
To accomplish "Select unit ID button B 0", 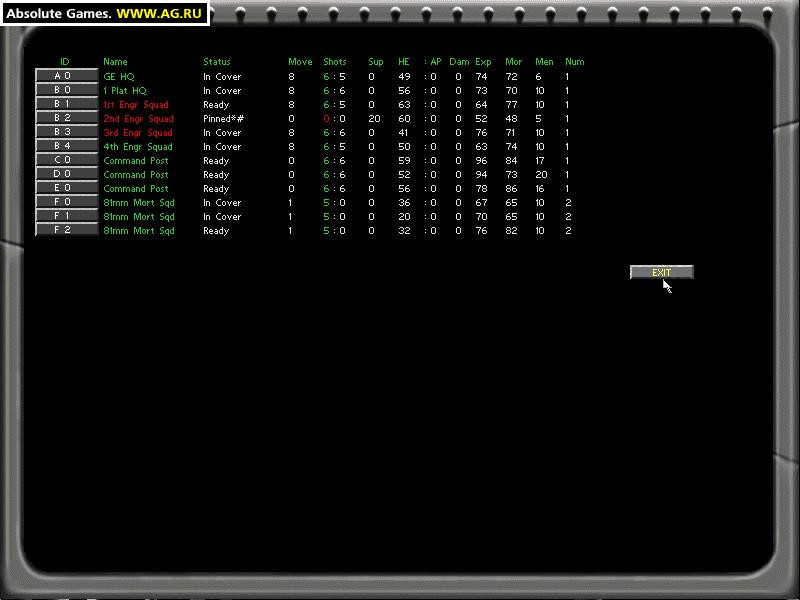I will 66,90.
